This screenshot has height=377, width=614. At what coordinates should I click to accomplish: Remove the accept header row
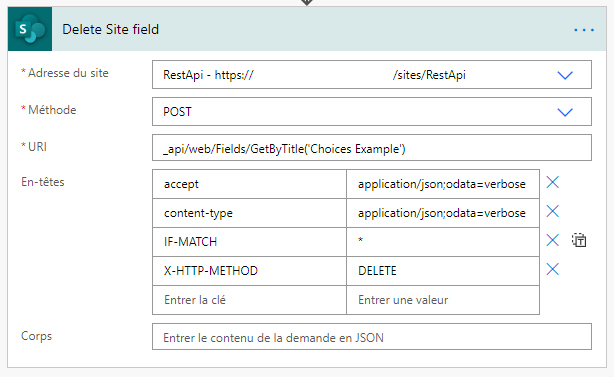pos(553,182)
